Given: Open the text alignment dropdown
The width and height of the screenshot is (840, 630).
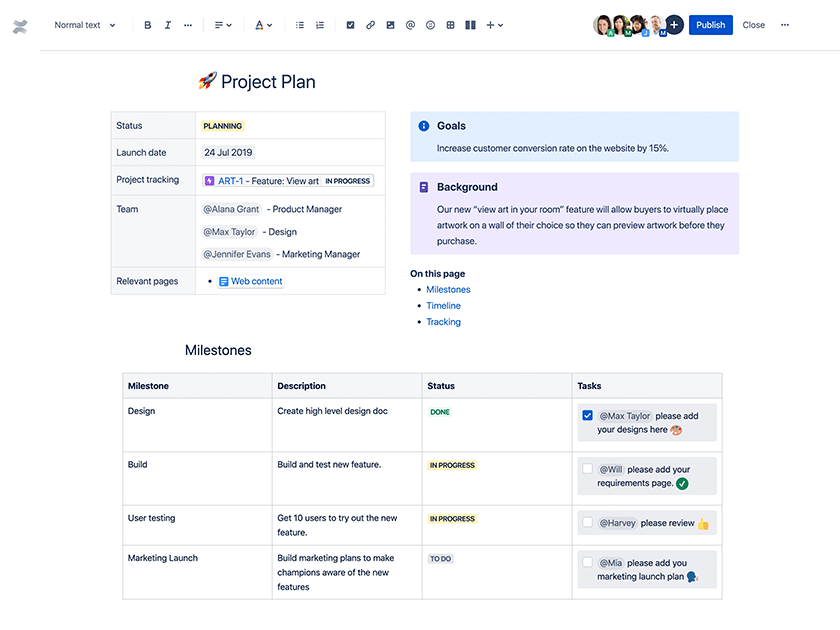Looking at the screenshot, I should pyautogui.click(x=221, y=25).
